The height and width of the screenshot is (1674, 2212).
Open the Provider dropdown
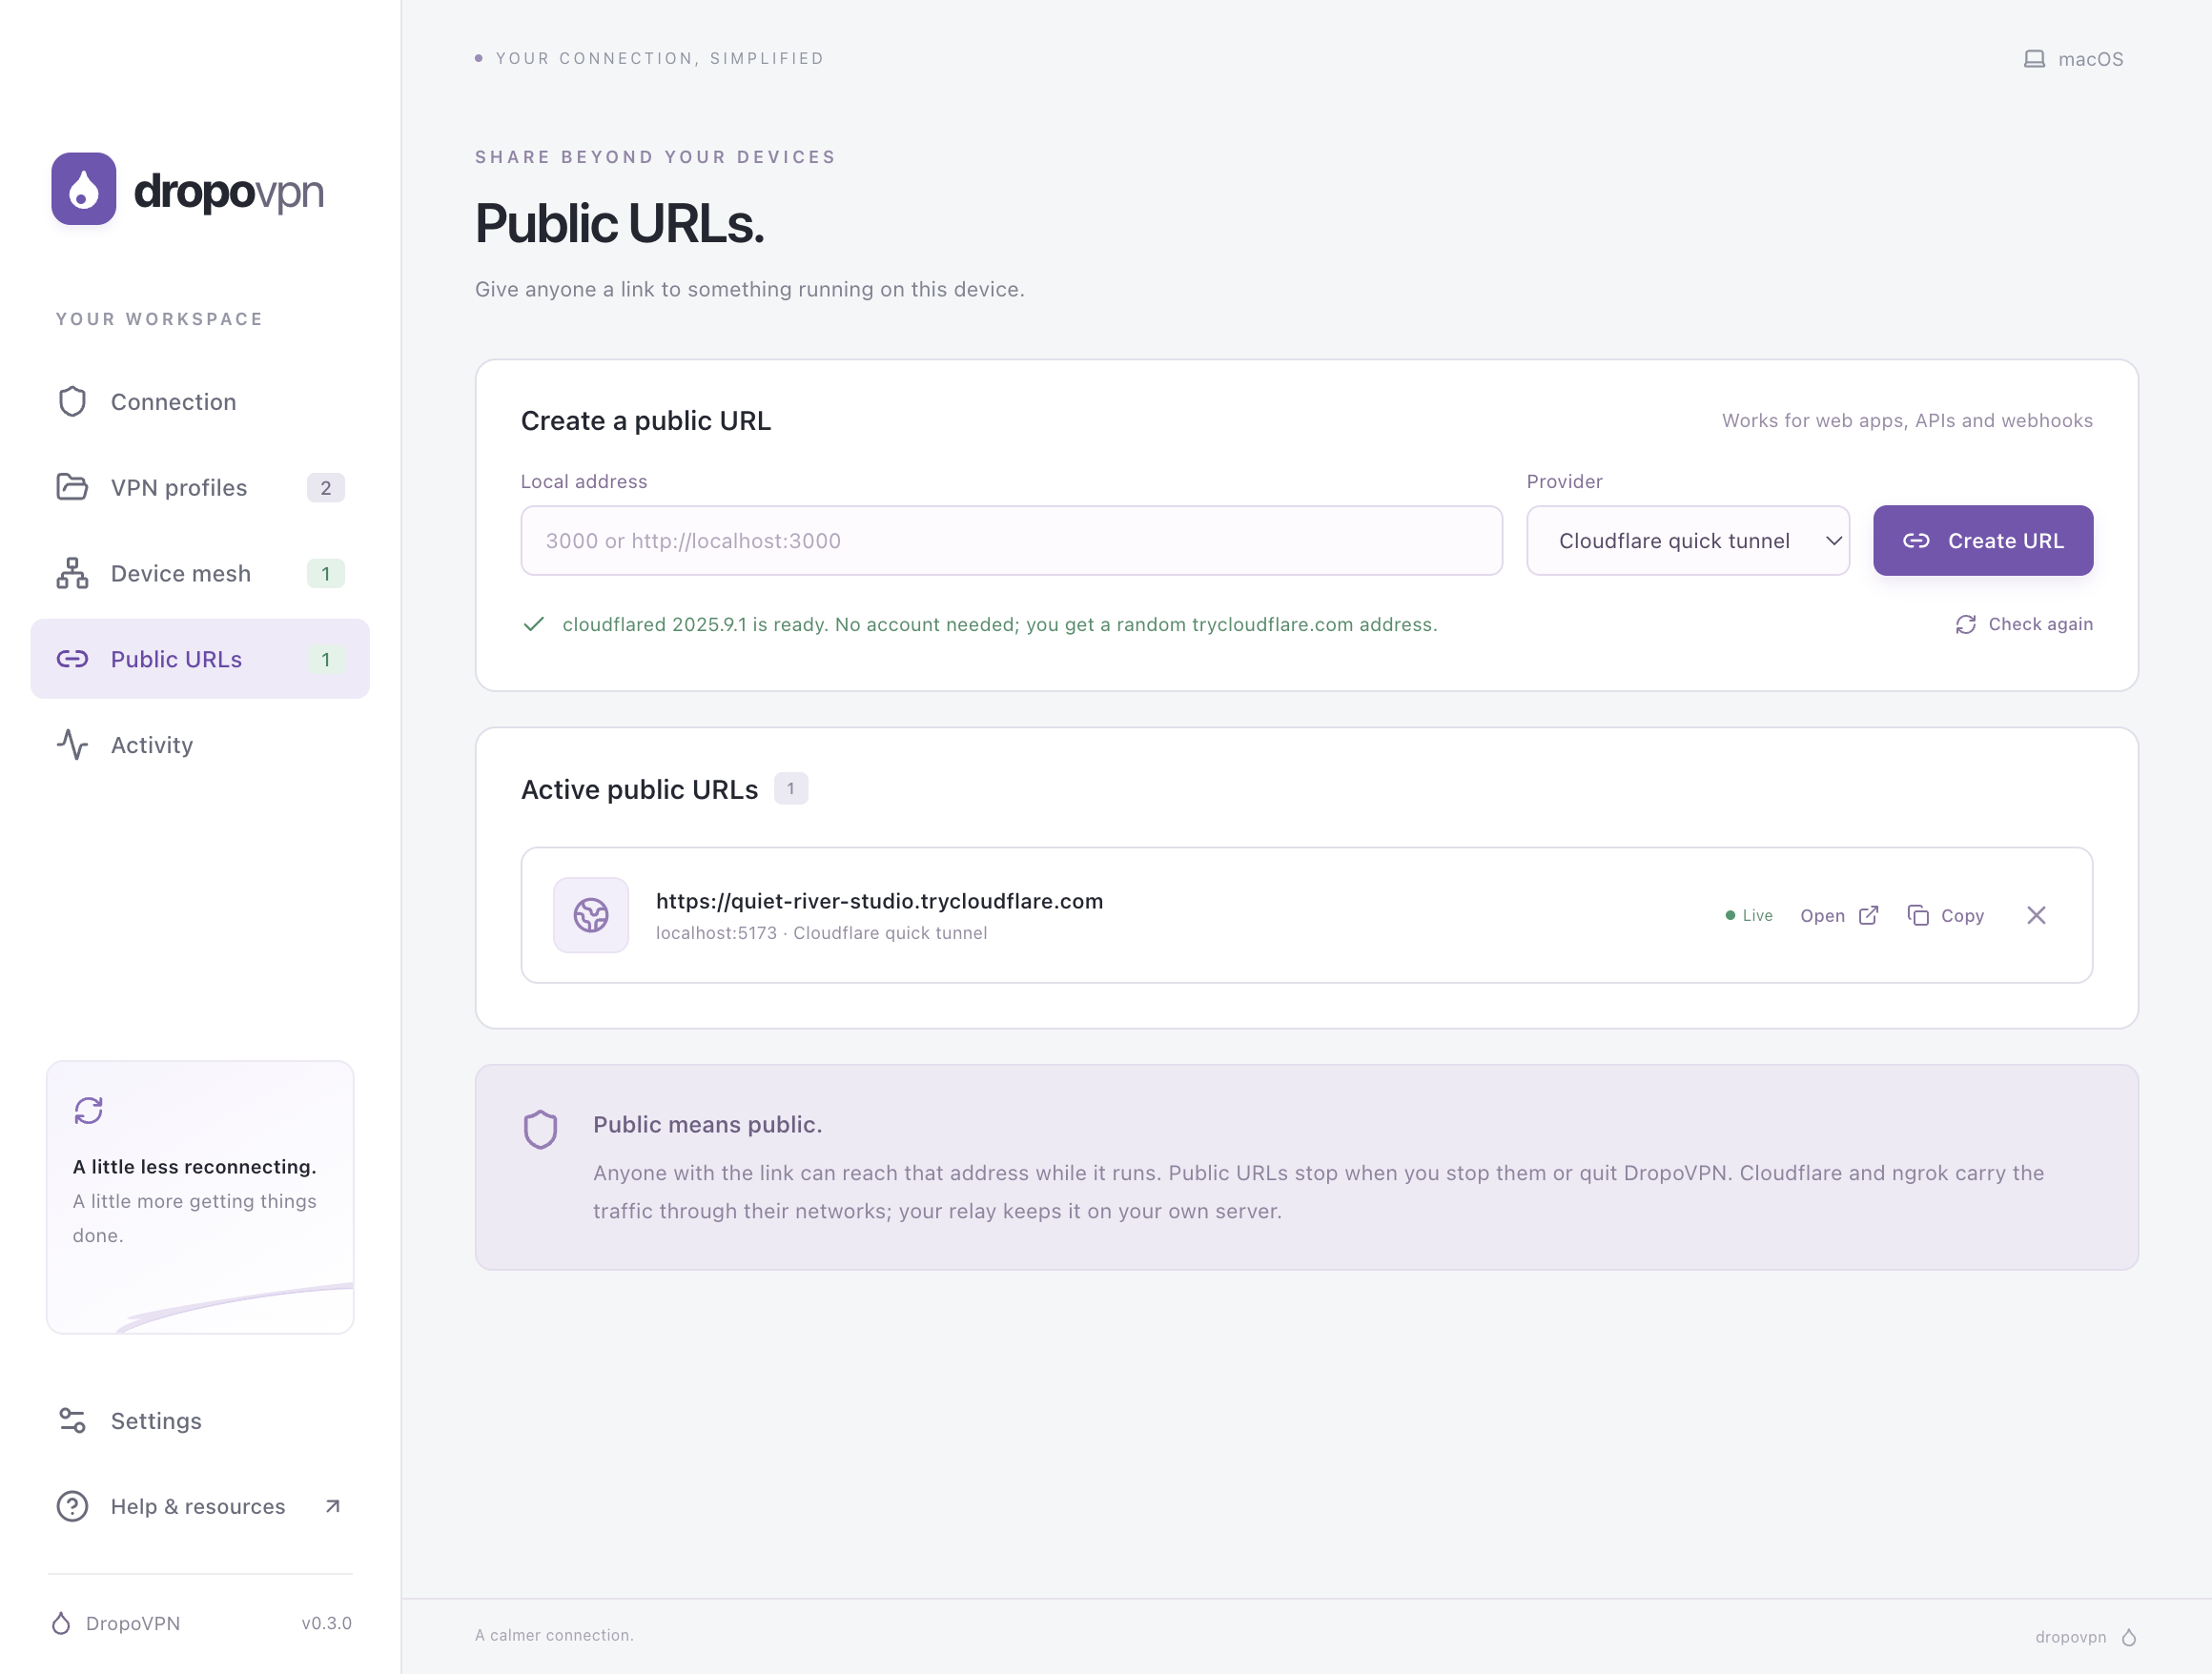pos(1688,540)
